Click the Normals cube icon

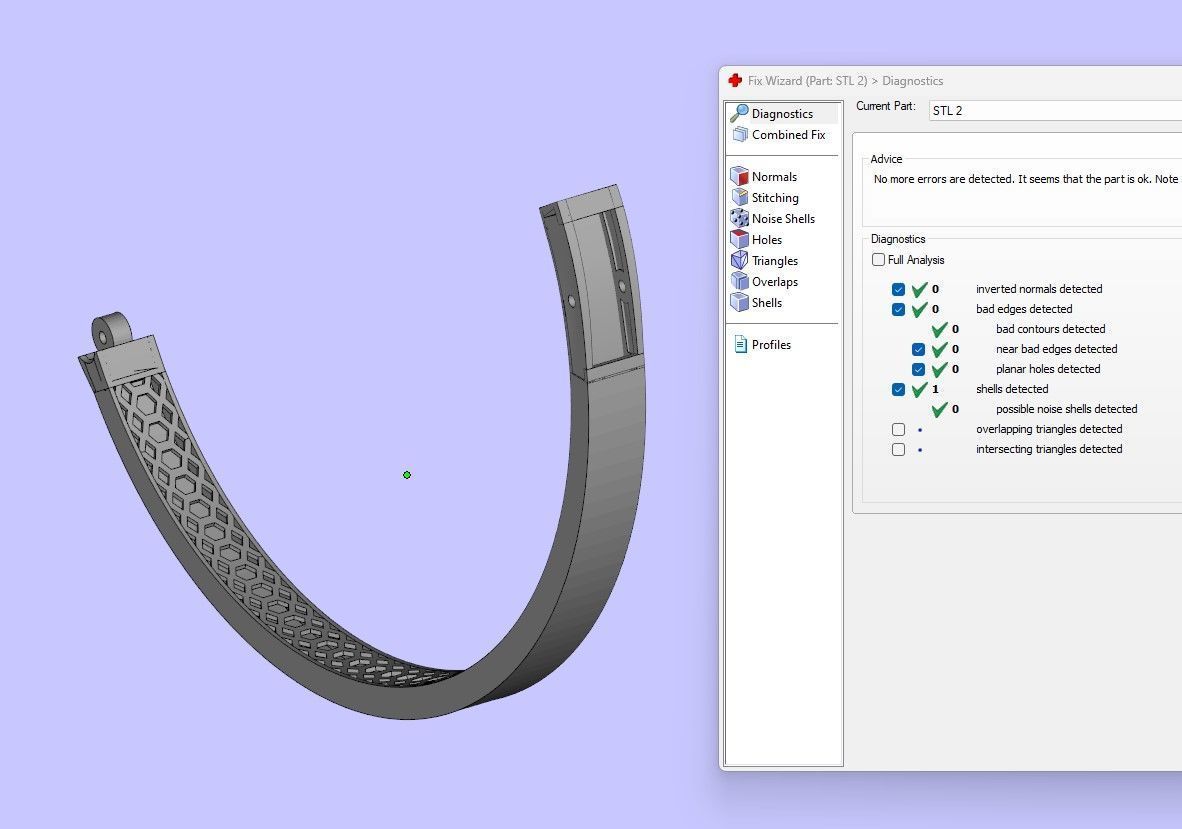(x=740, y=176)
